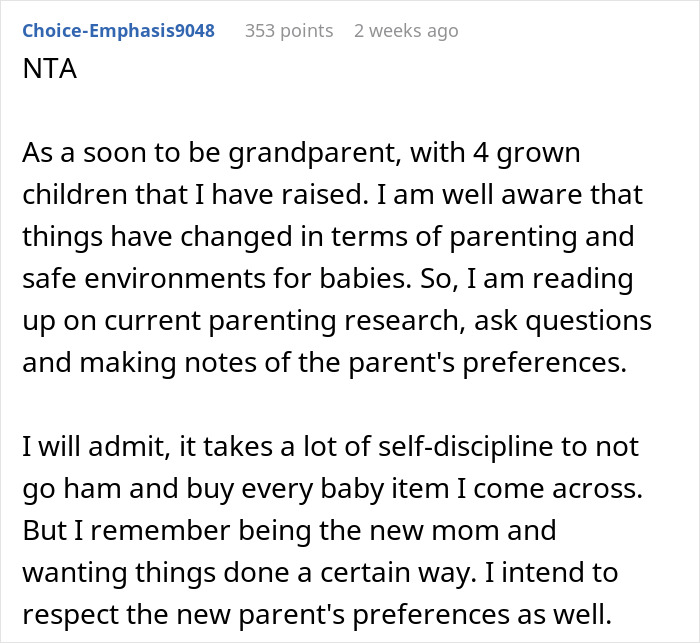Click the 353 points score
Viewport: 700px width, 643px height.
tap(289, 30)
